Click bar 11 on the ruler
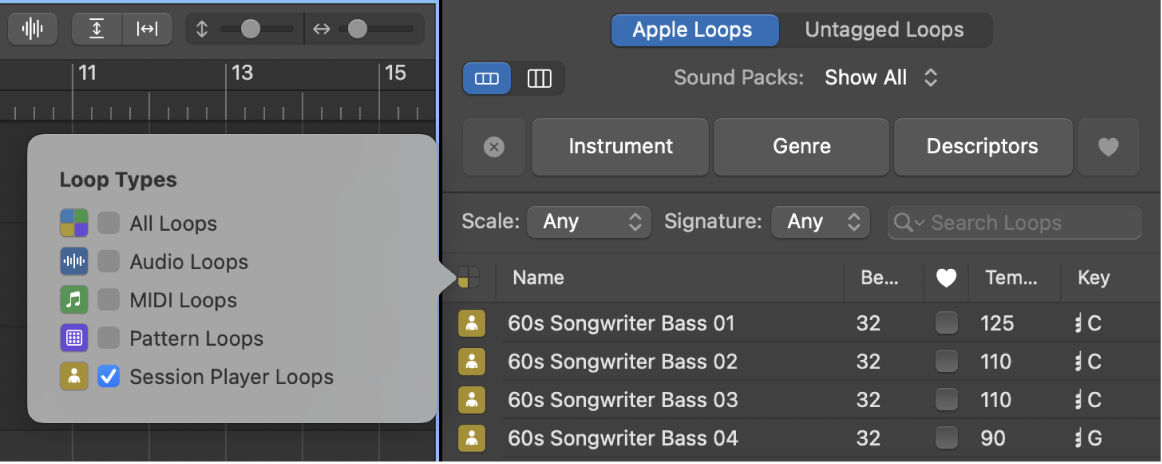The image size is (1162, 464). point(87,73)
